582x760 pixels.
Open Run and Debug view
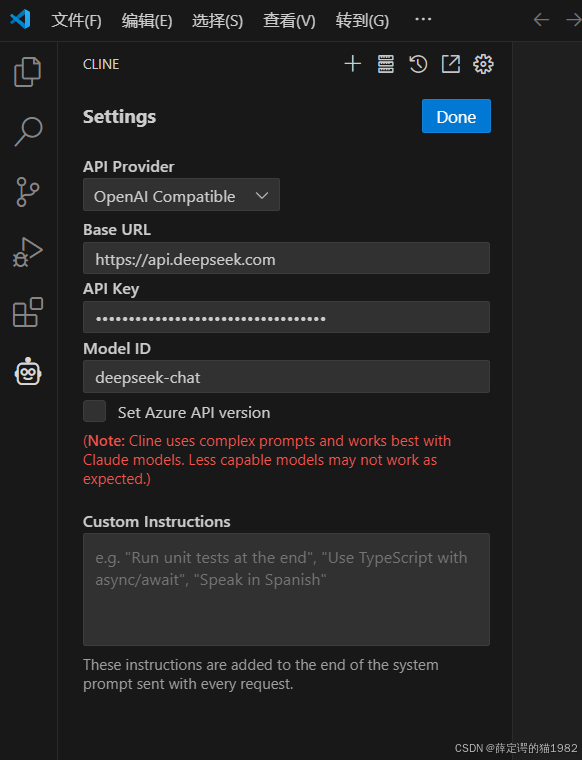click(x=28, y=253)
